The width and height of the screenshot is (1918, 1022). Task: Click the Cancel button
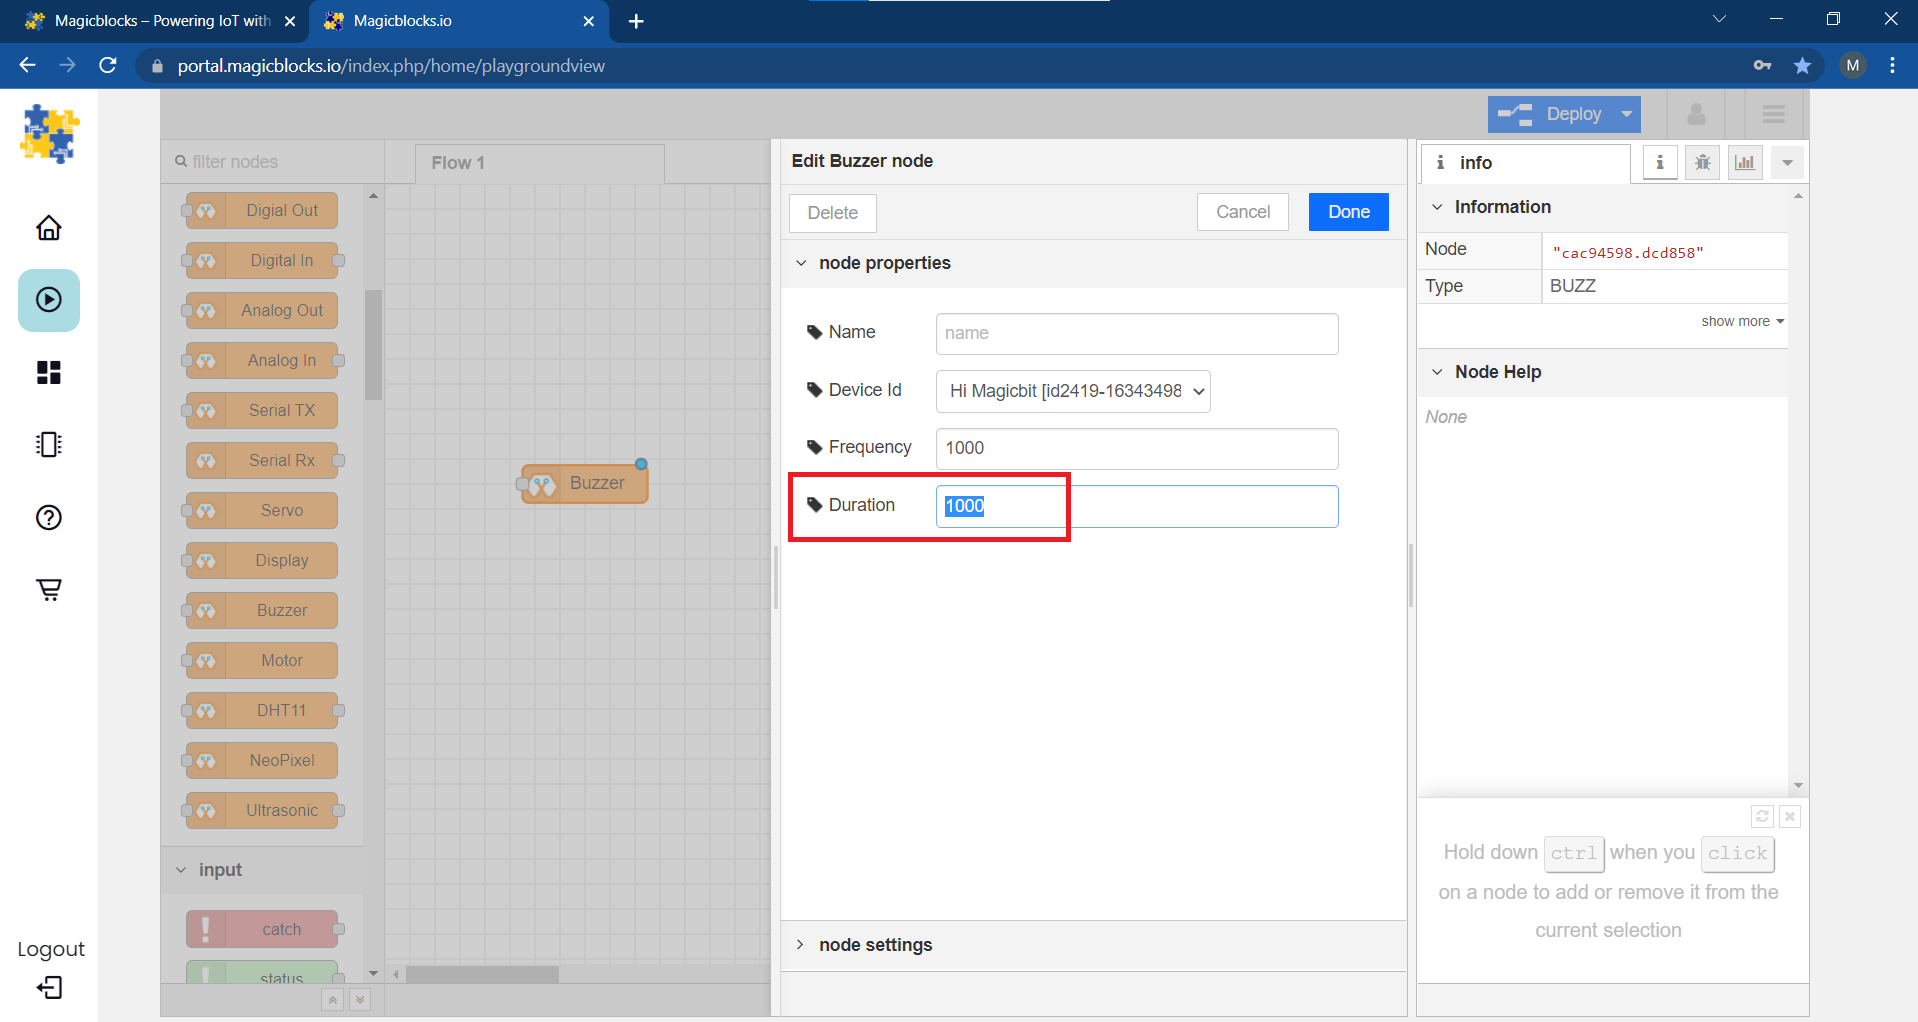point(1242,212)
